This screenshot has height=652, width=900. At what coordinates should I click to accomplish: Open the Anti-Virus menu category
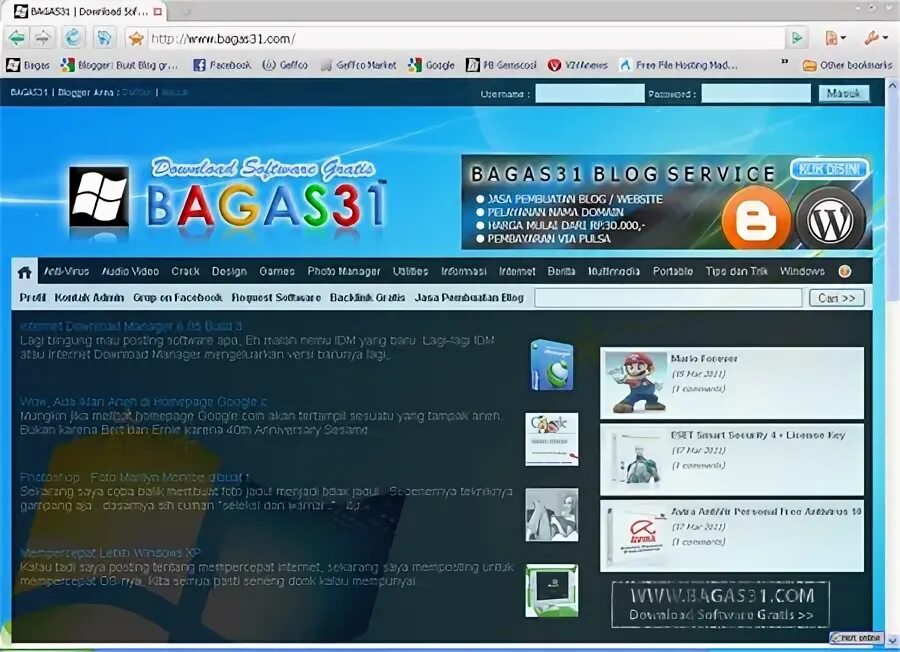(67, 271)
